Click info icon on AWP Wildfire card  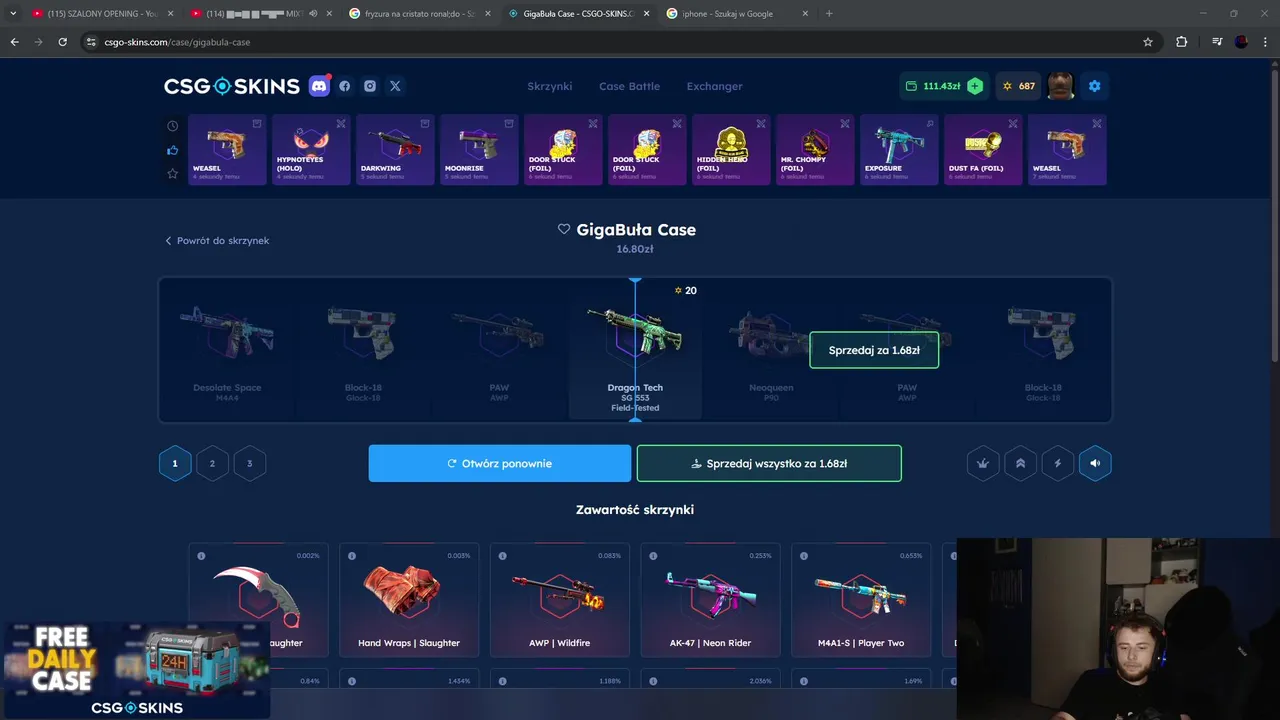point(503,556)
